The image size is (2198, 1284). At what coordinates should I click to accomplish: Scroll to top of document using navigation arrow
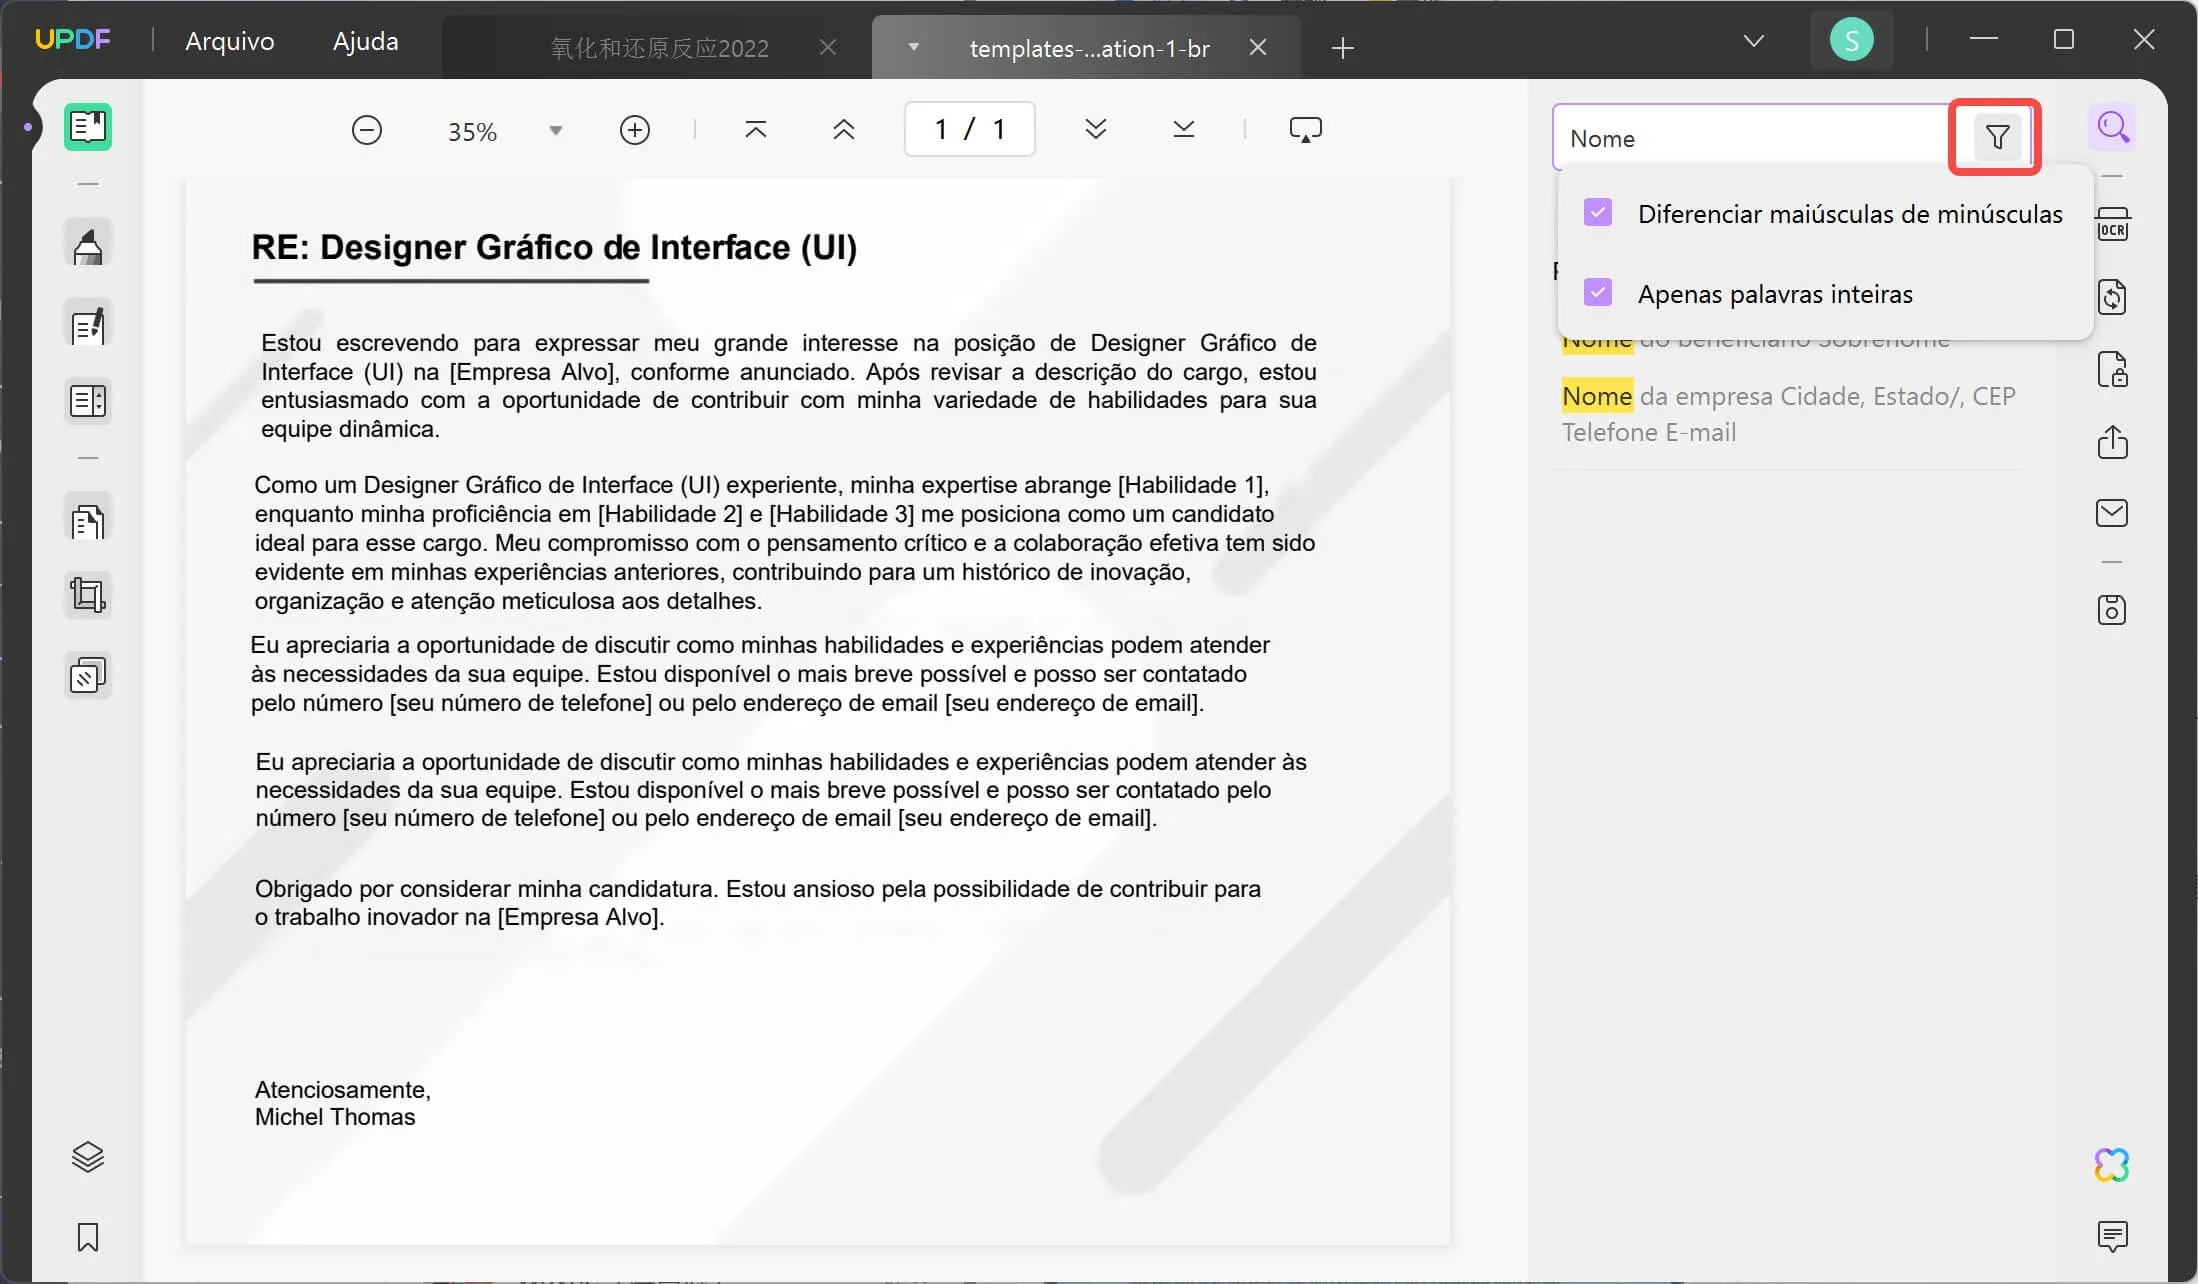(x=755, y=128)
